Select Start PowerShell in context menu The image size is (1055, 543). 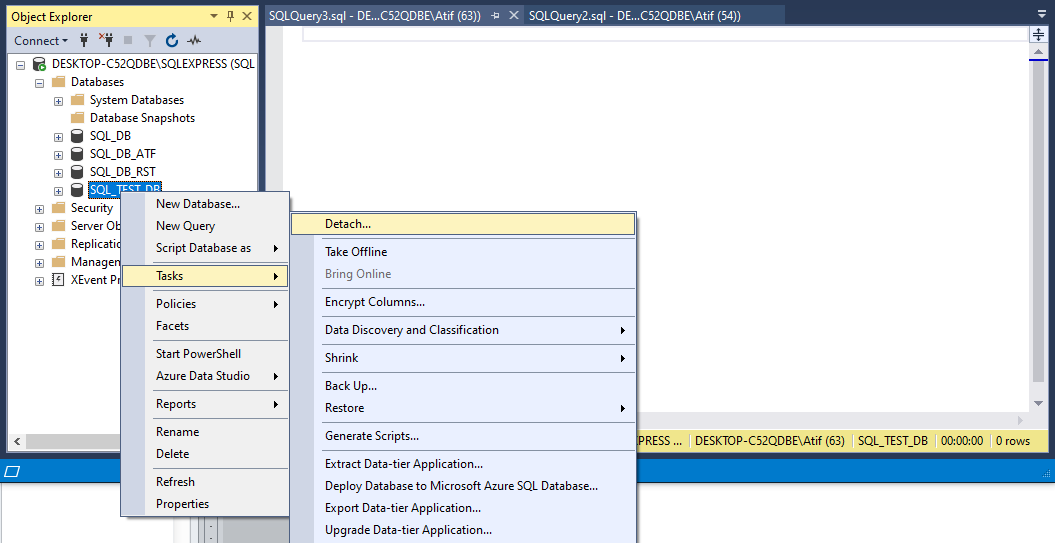coord(205,354)
